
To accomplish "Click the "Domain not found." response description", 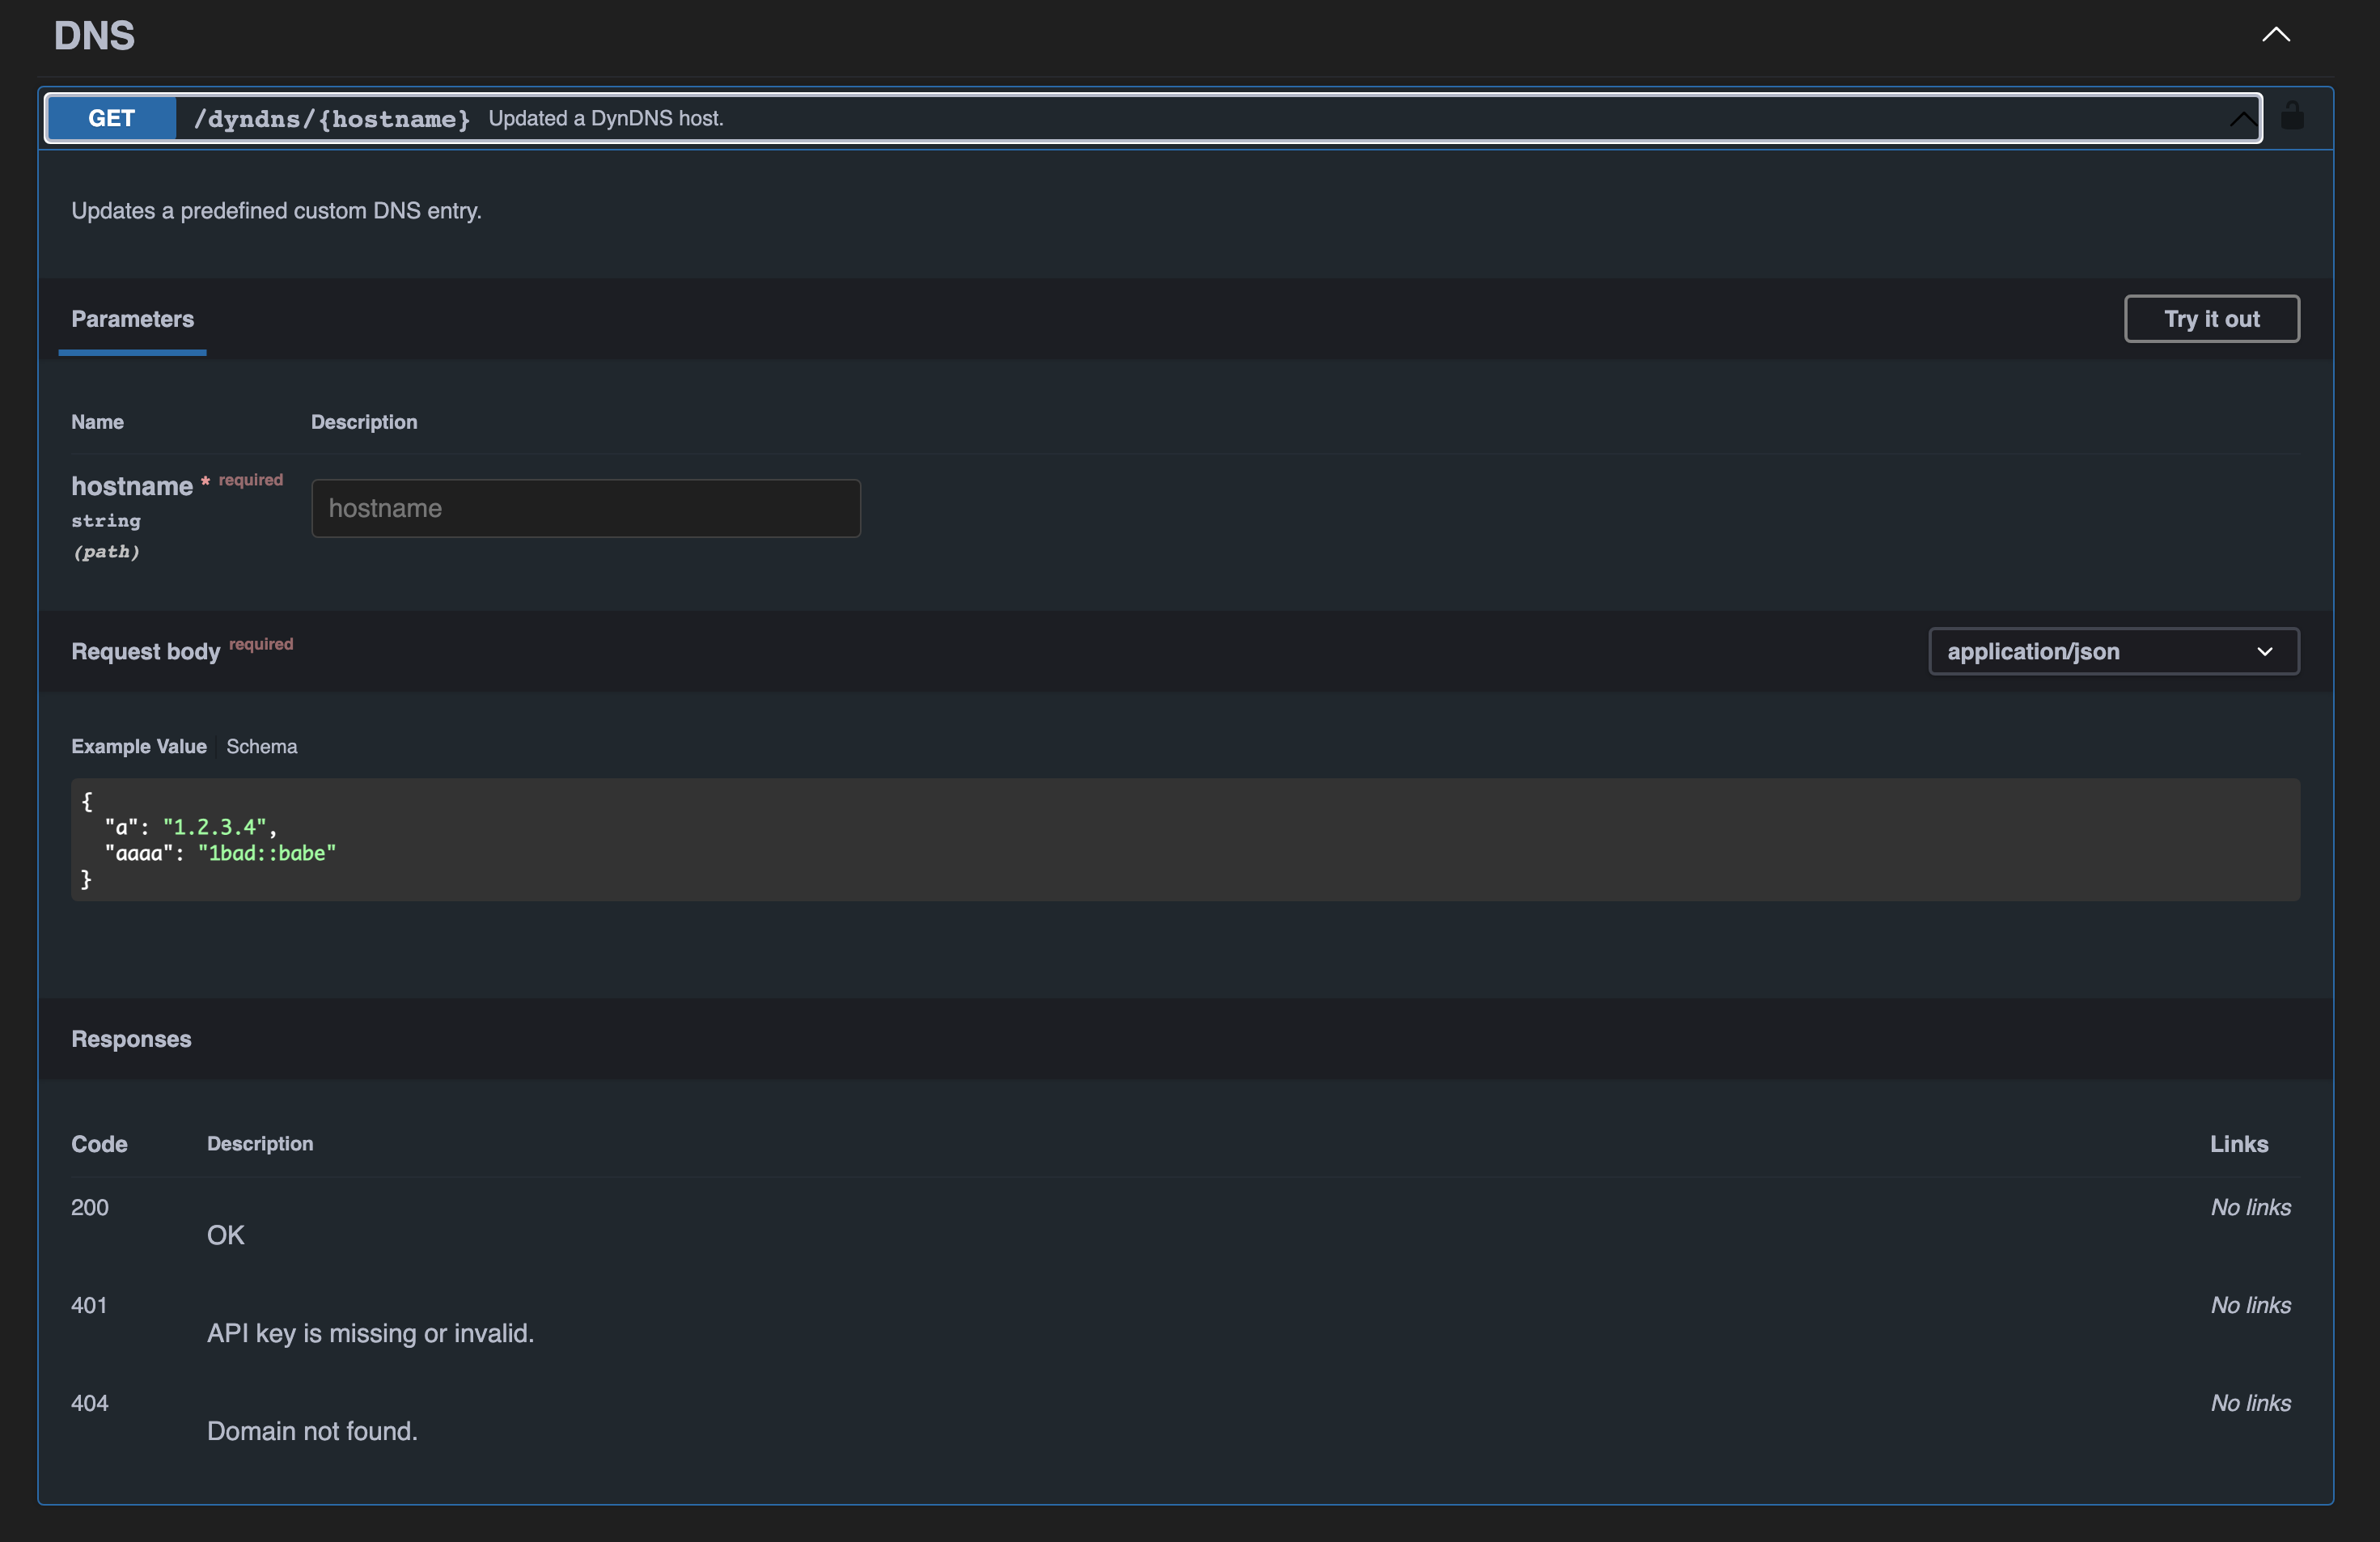I will coord(312,1431).
